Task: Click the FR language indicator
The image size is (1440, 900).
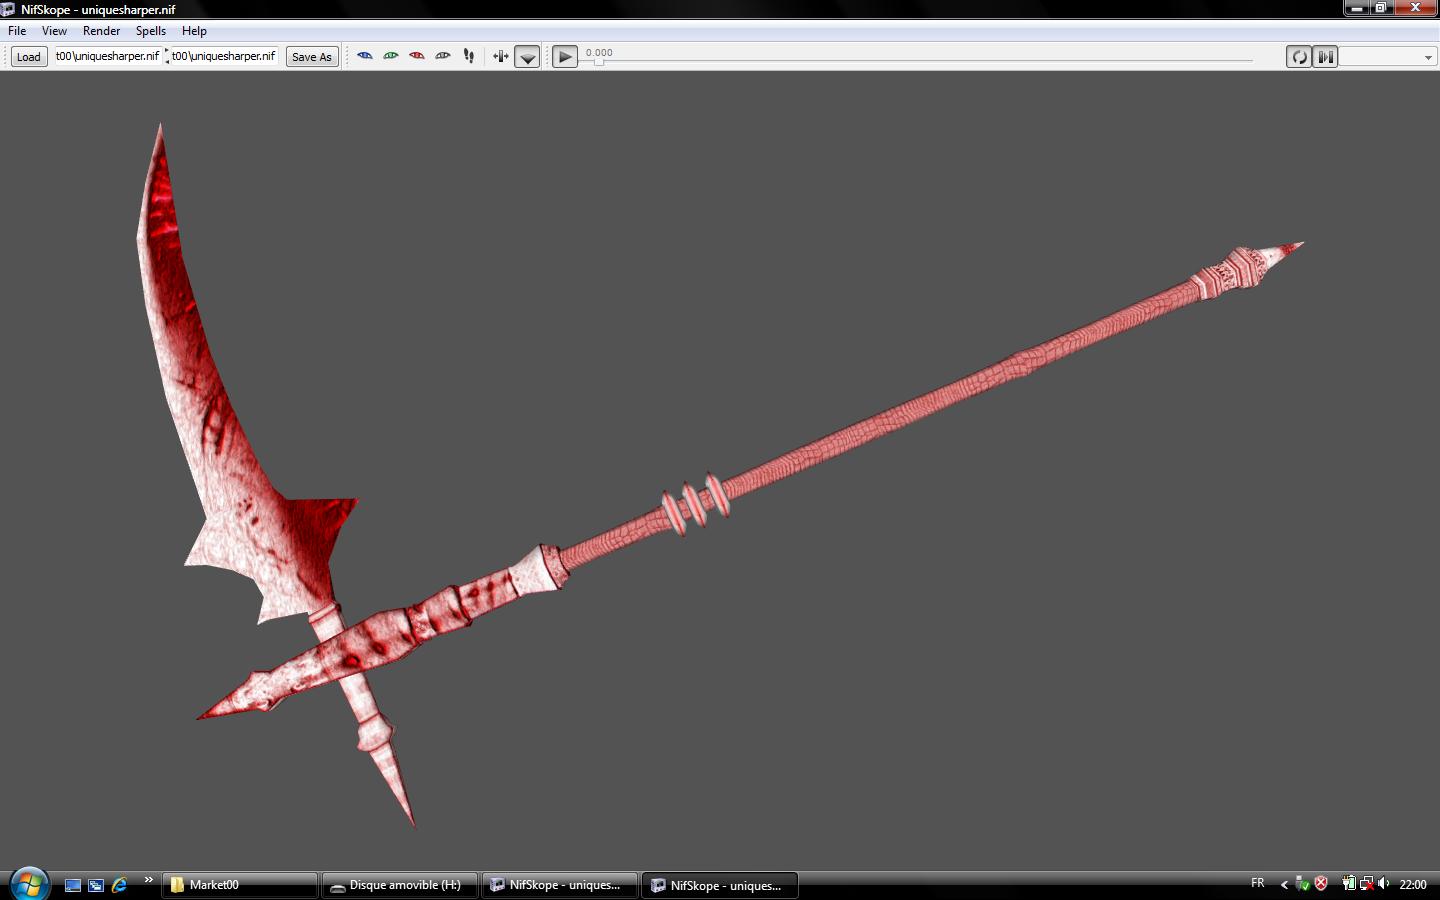Action: click(x=1258, y=883)
